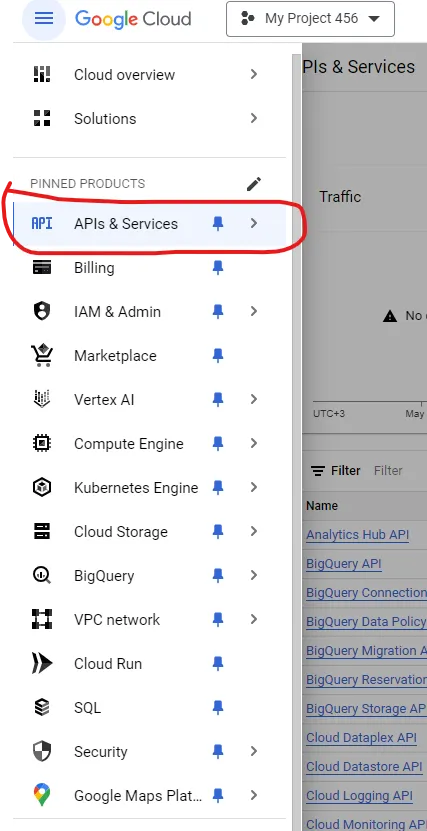The image size is (427, 831).
Task: Expand BigQuery submenu chevron
Action: tap(254, 576)
